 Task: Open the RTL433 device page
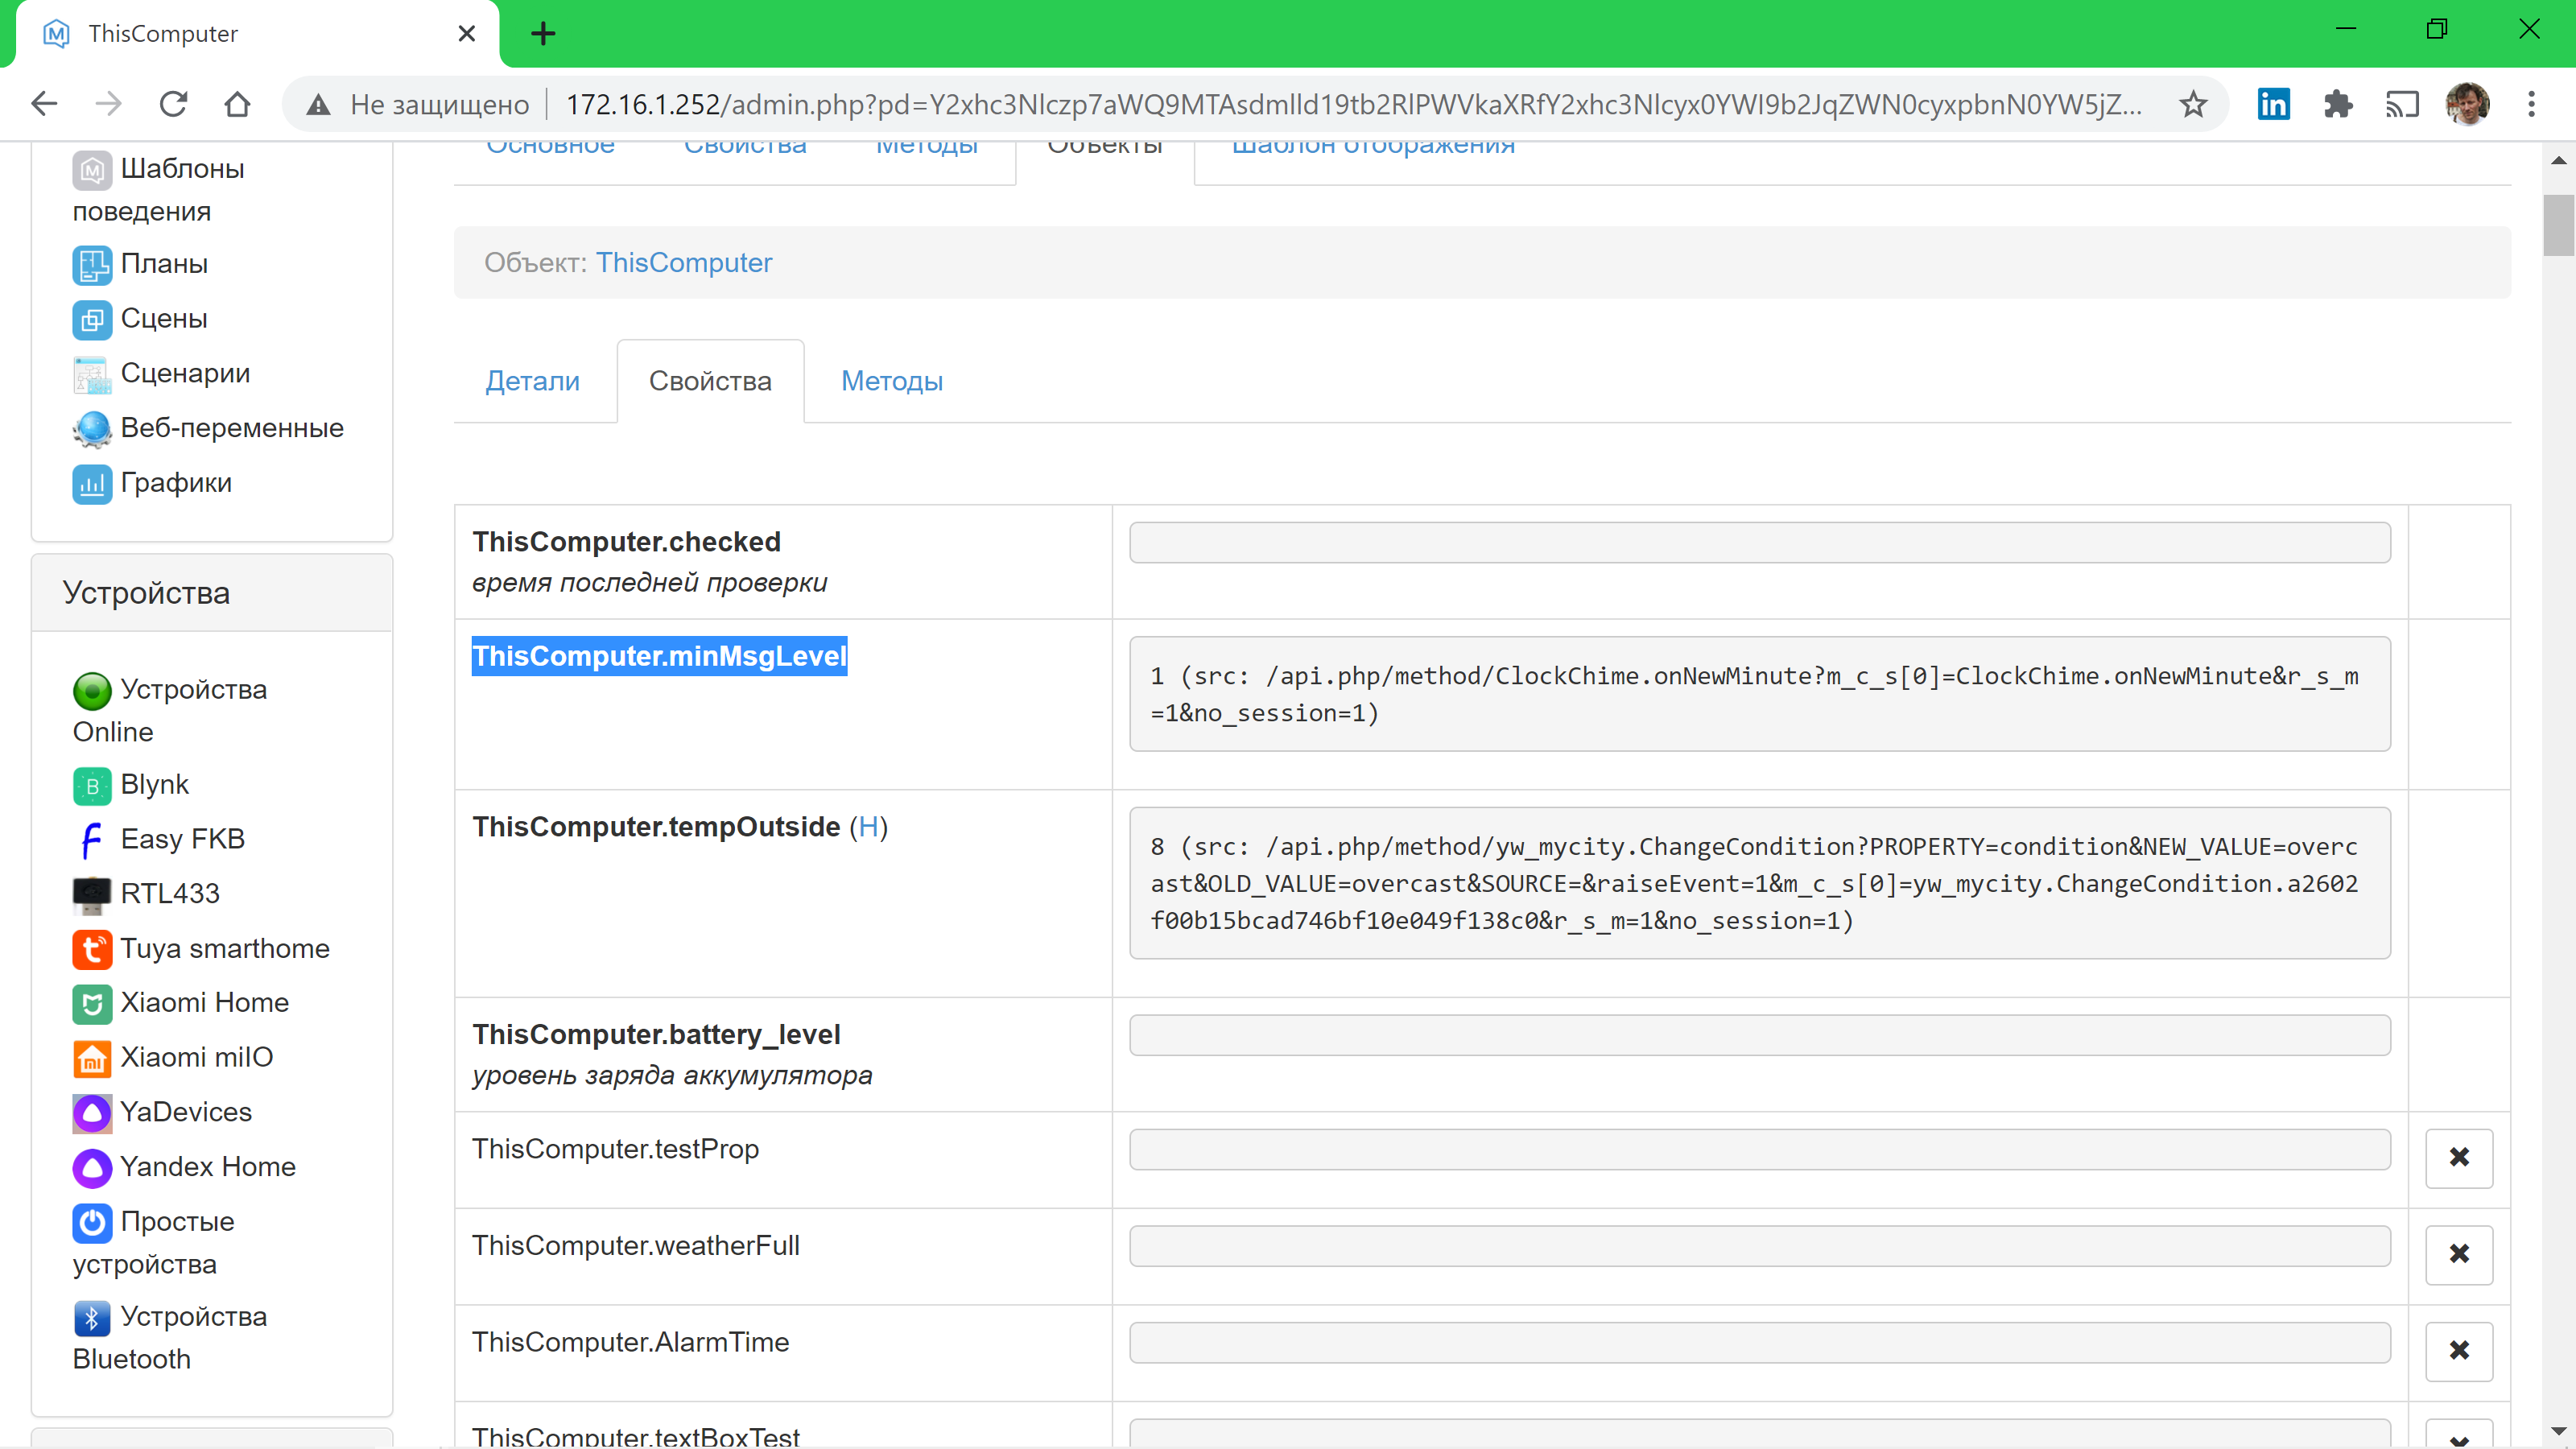click(170, 893)
